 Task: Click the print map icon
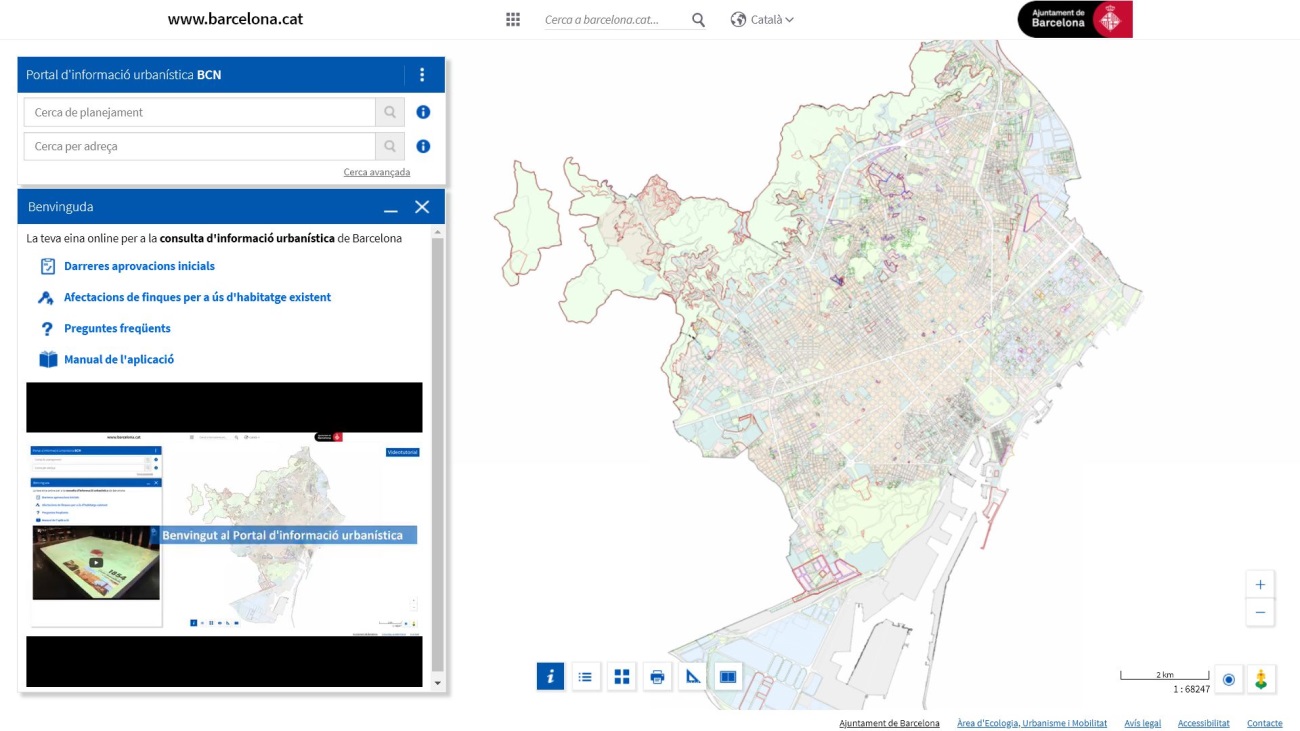[x=657, y=677]
